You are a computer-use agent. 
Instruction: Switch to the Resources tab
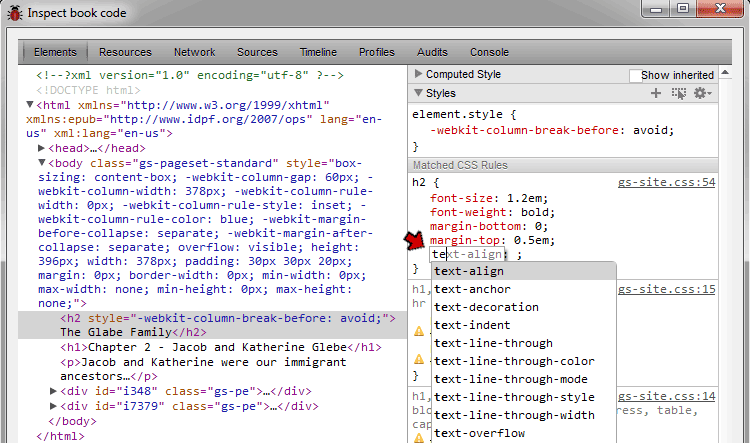tap(125, 52)
